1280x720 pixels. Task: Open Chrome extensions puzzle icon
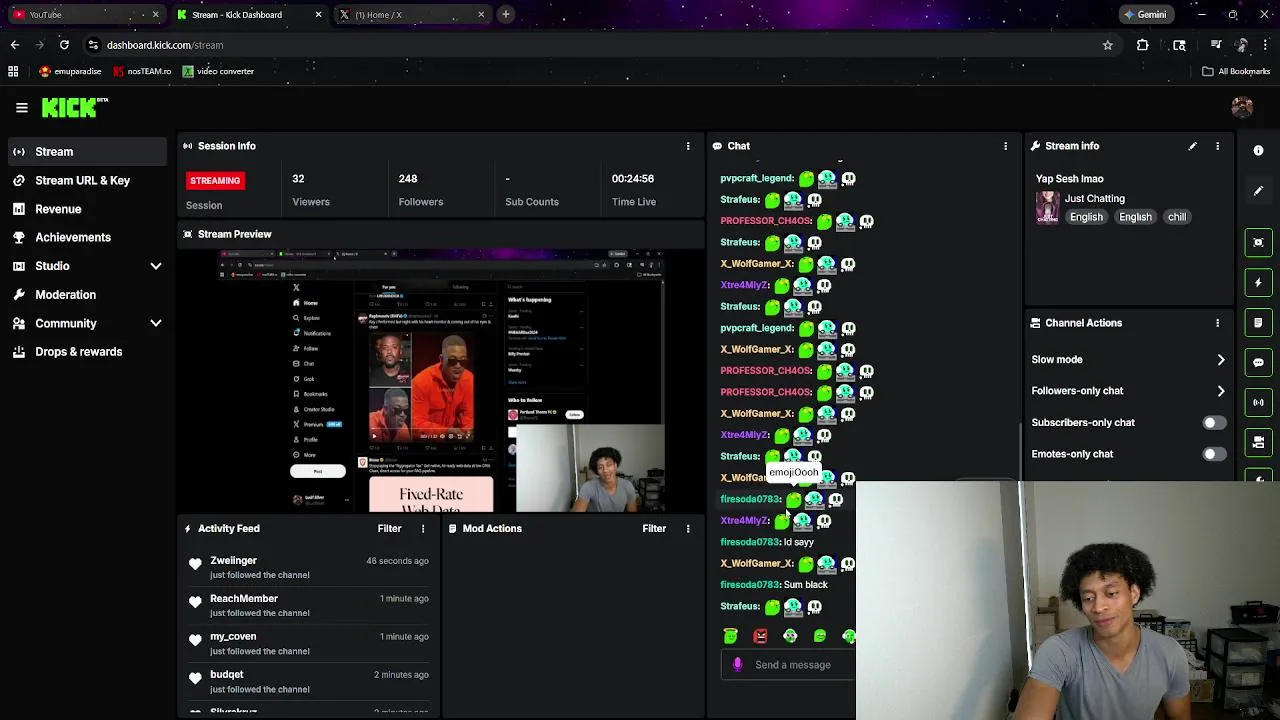tap(1143, 45)
